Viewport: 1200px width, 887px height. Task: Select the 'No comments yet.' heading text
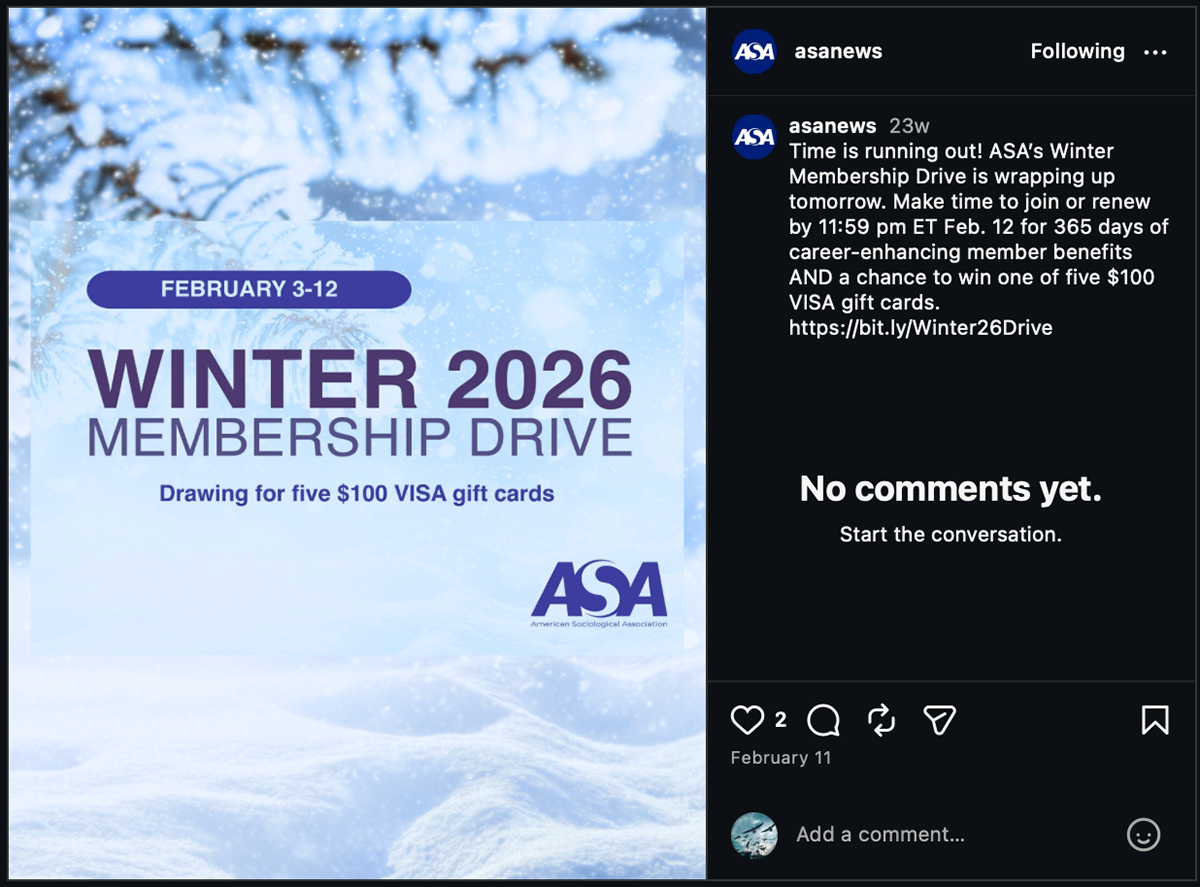(951, 489)
